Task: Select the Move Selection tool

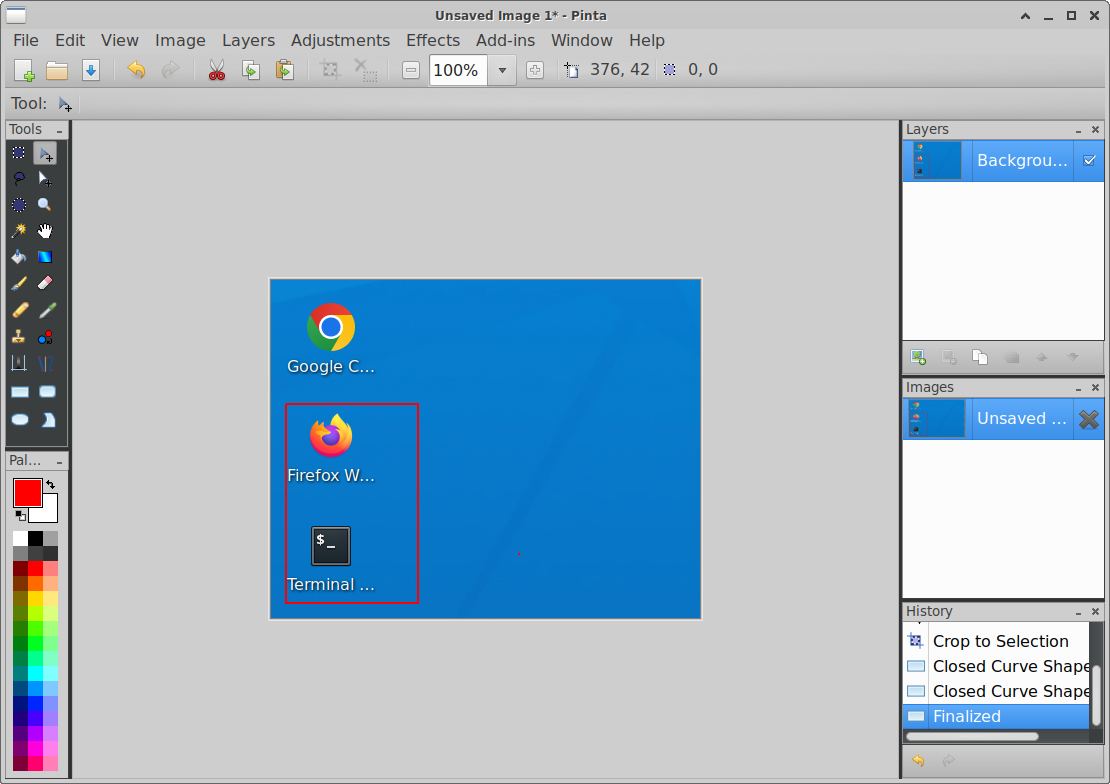Action: [45, 178]
